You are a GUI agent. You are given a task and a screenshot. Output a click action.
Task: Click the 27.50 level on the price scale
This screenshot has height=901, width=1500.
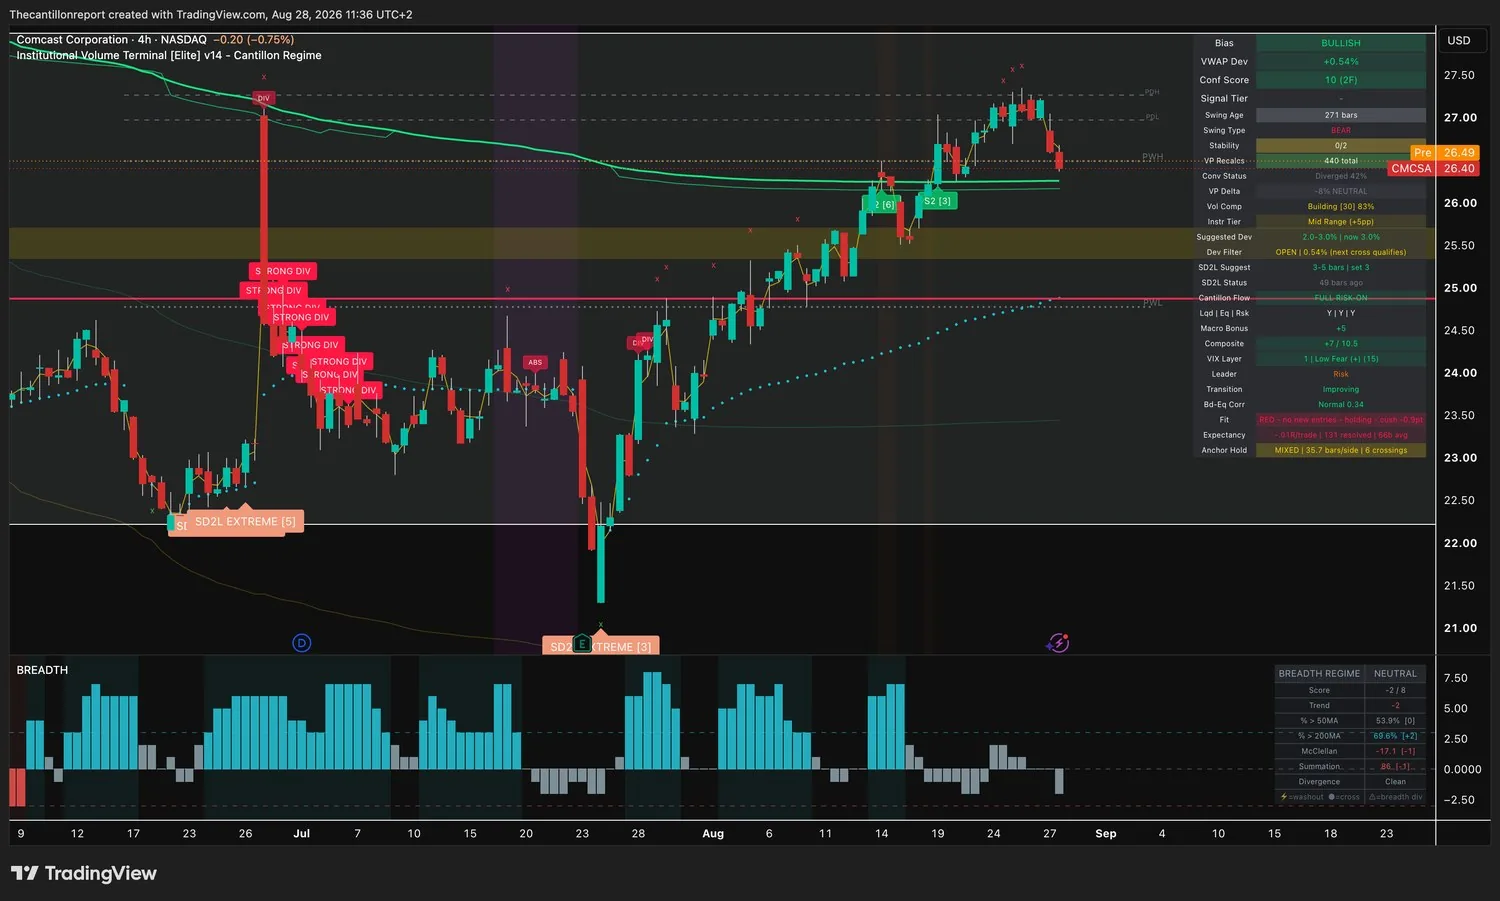(x=1459, y=75)
